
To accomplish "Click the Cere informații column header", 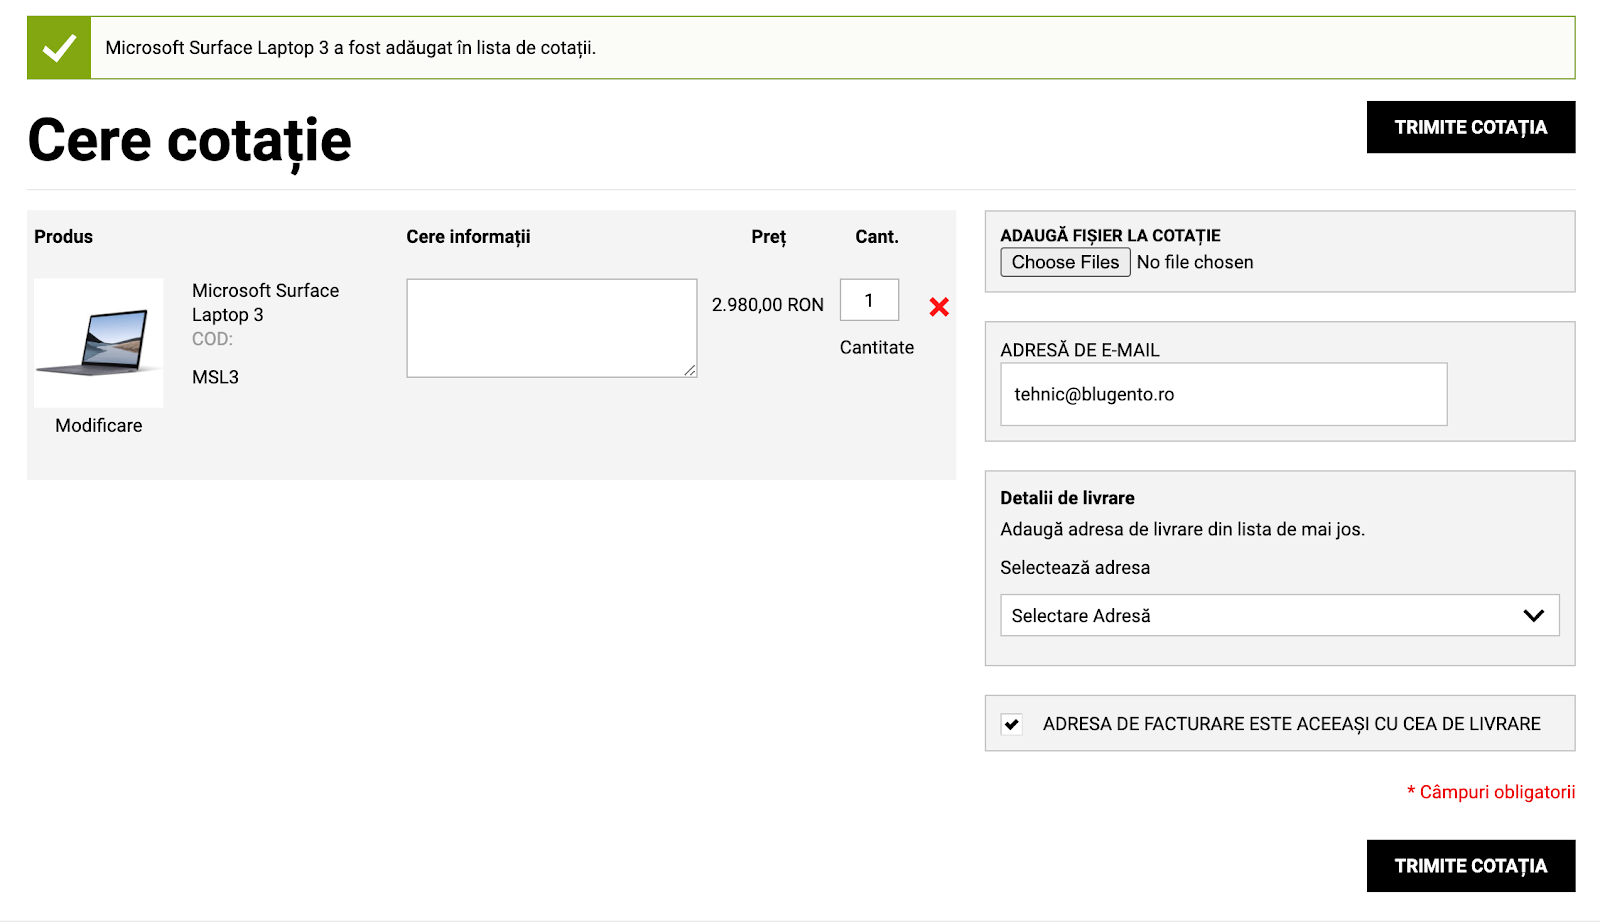I will [x=468, y=237].
